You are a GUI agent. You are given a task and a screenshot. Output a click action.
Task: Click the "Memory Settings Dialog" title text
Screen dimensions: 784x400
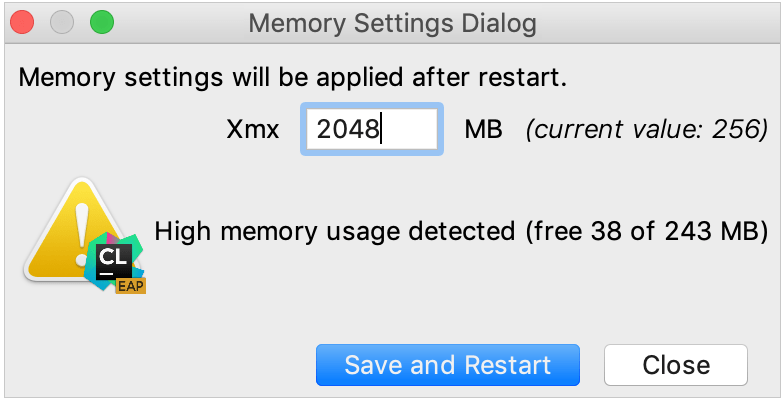392,22
